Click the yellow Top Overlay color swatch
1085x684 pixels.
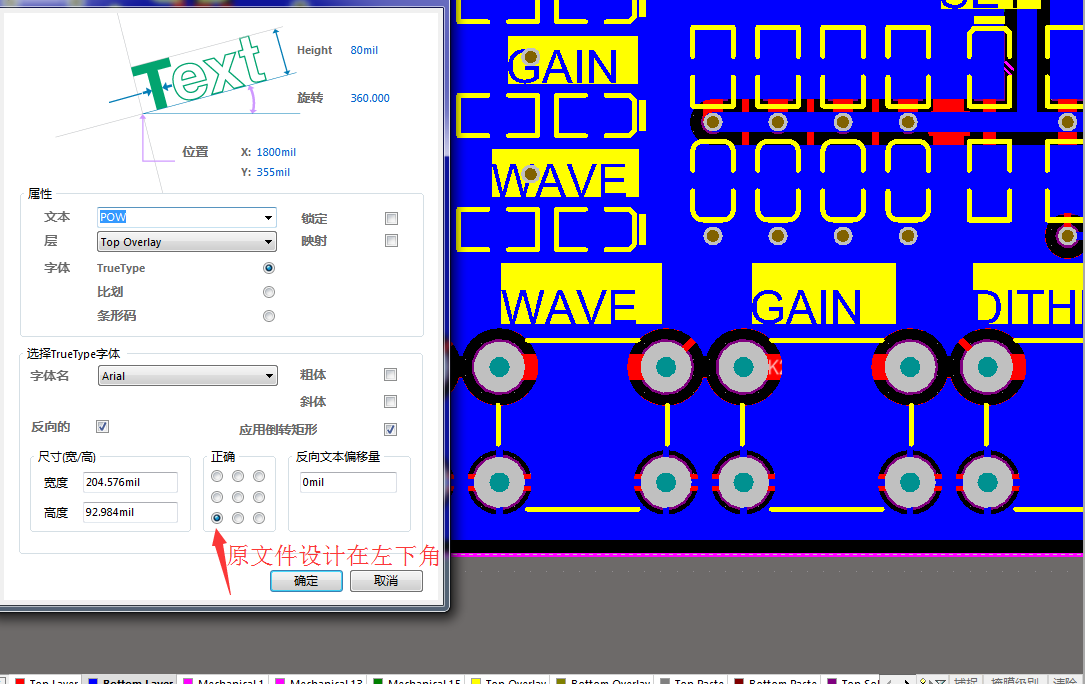tap(475, 682)
